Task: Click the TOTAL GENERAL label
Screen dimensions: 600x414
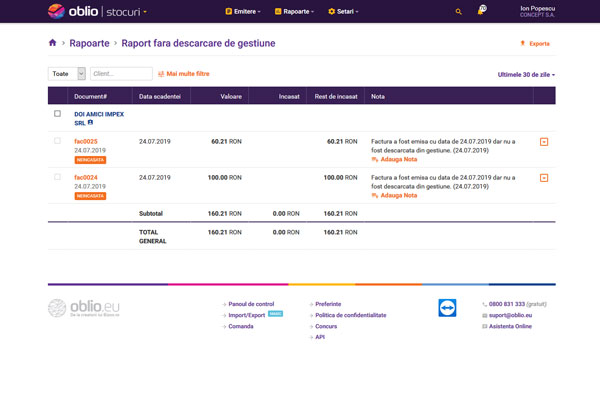Action: click(x=152, y=236)
